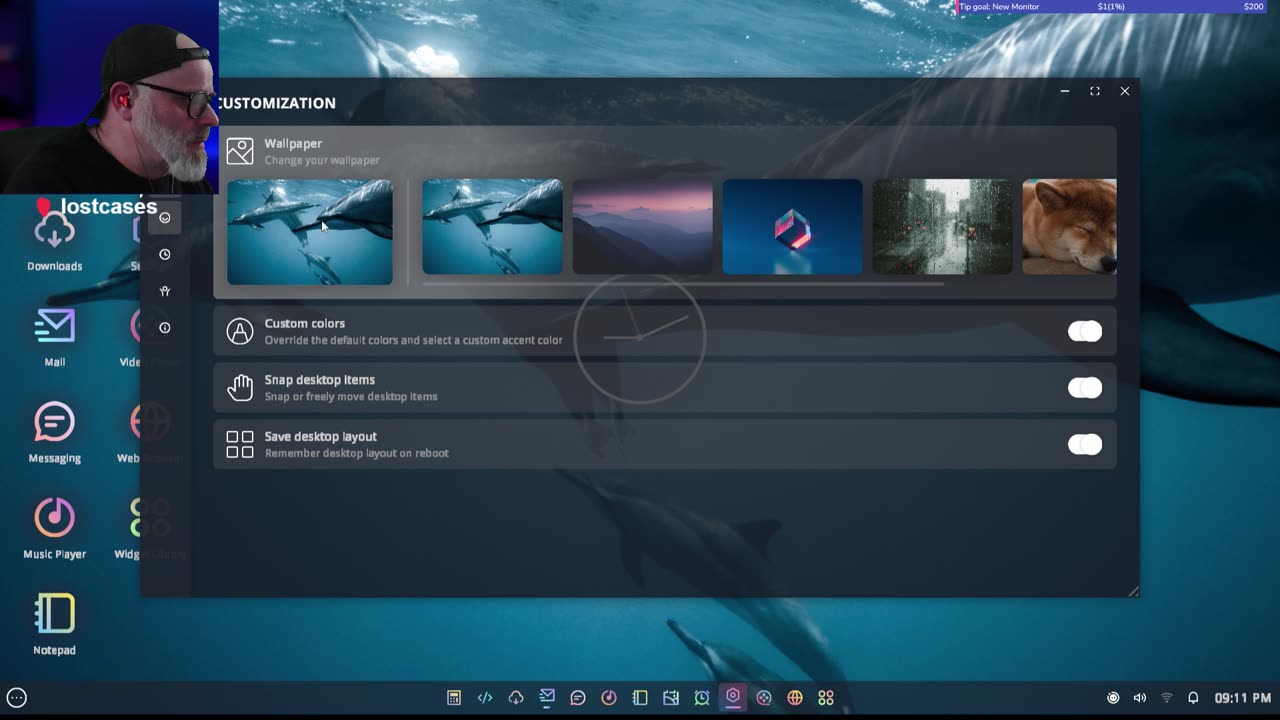
Task: Select the info section in settings sidebar
Action: click(165, 328)
